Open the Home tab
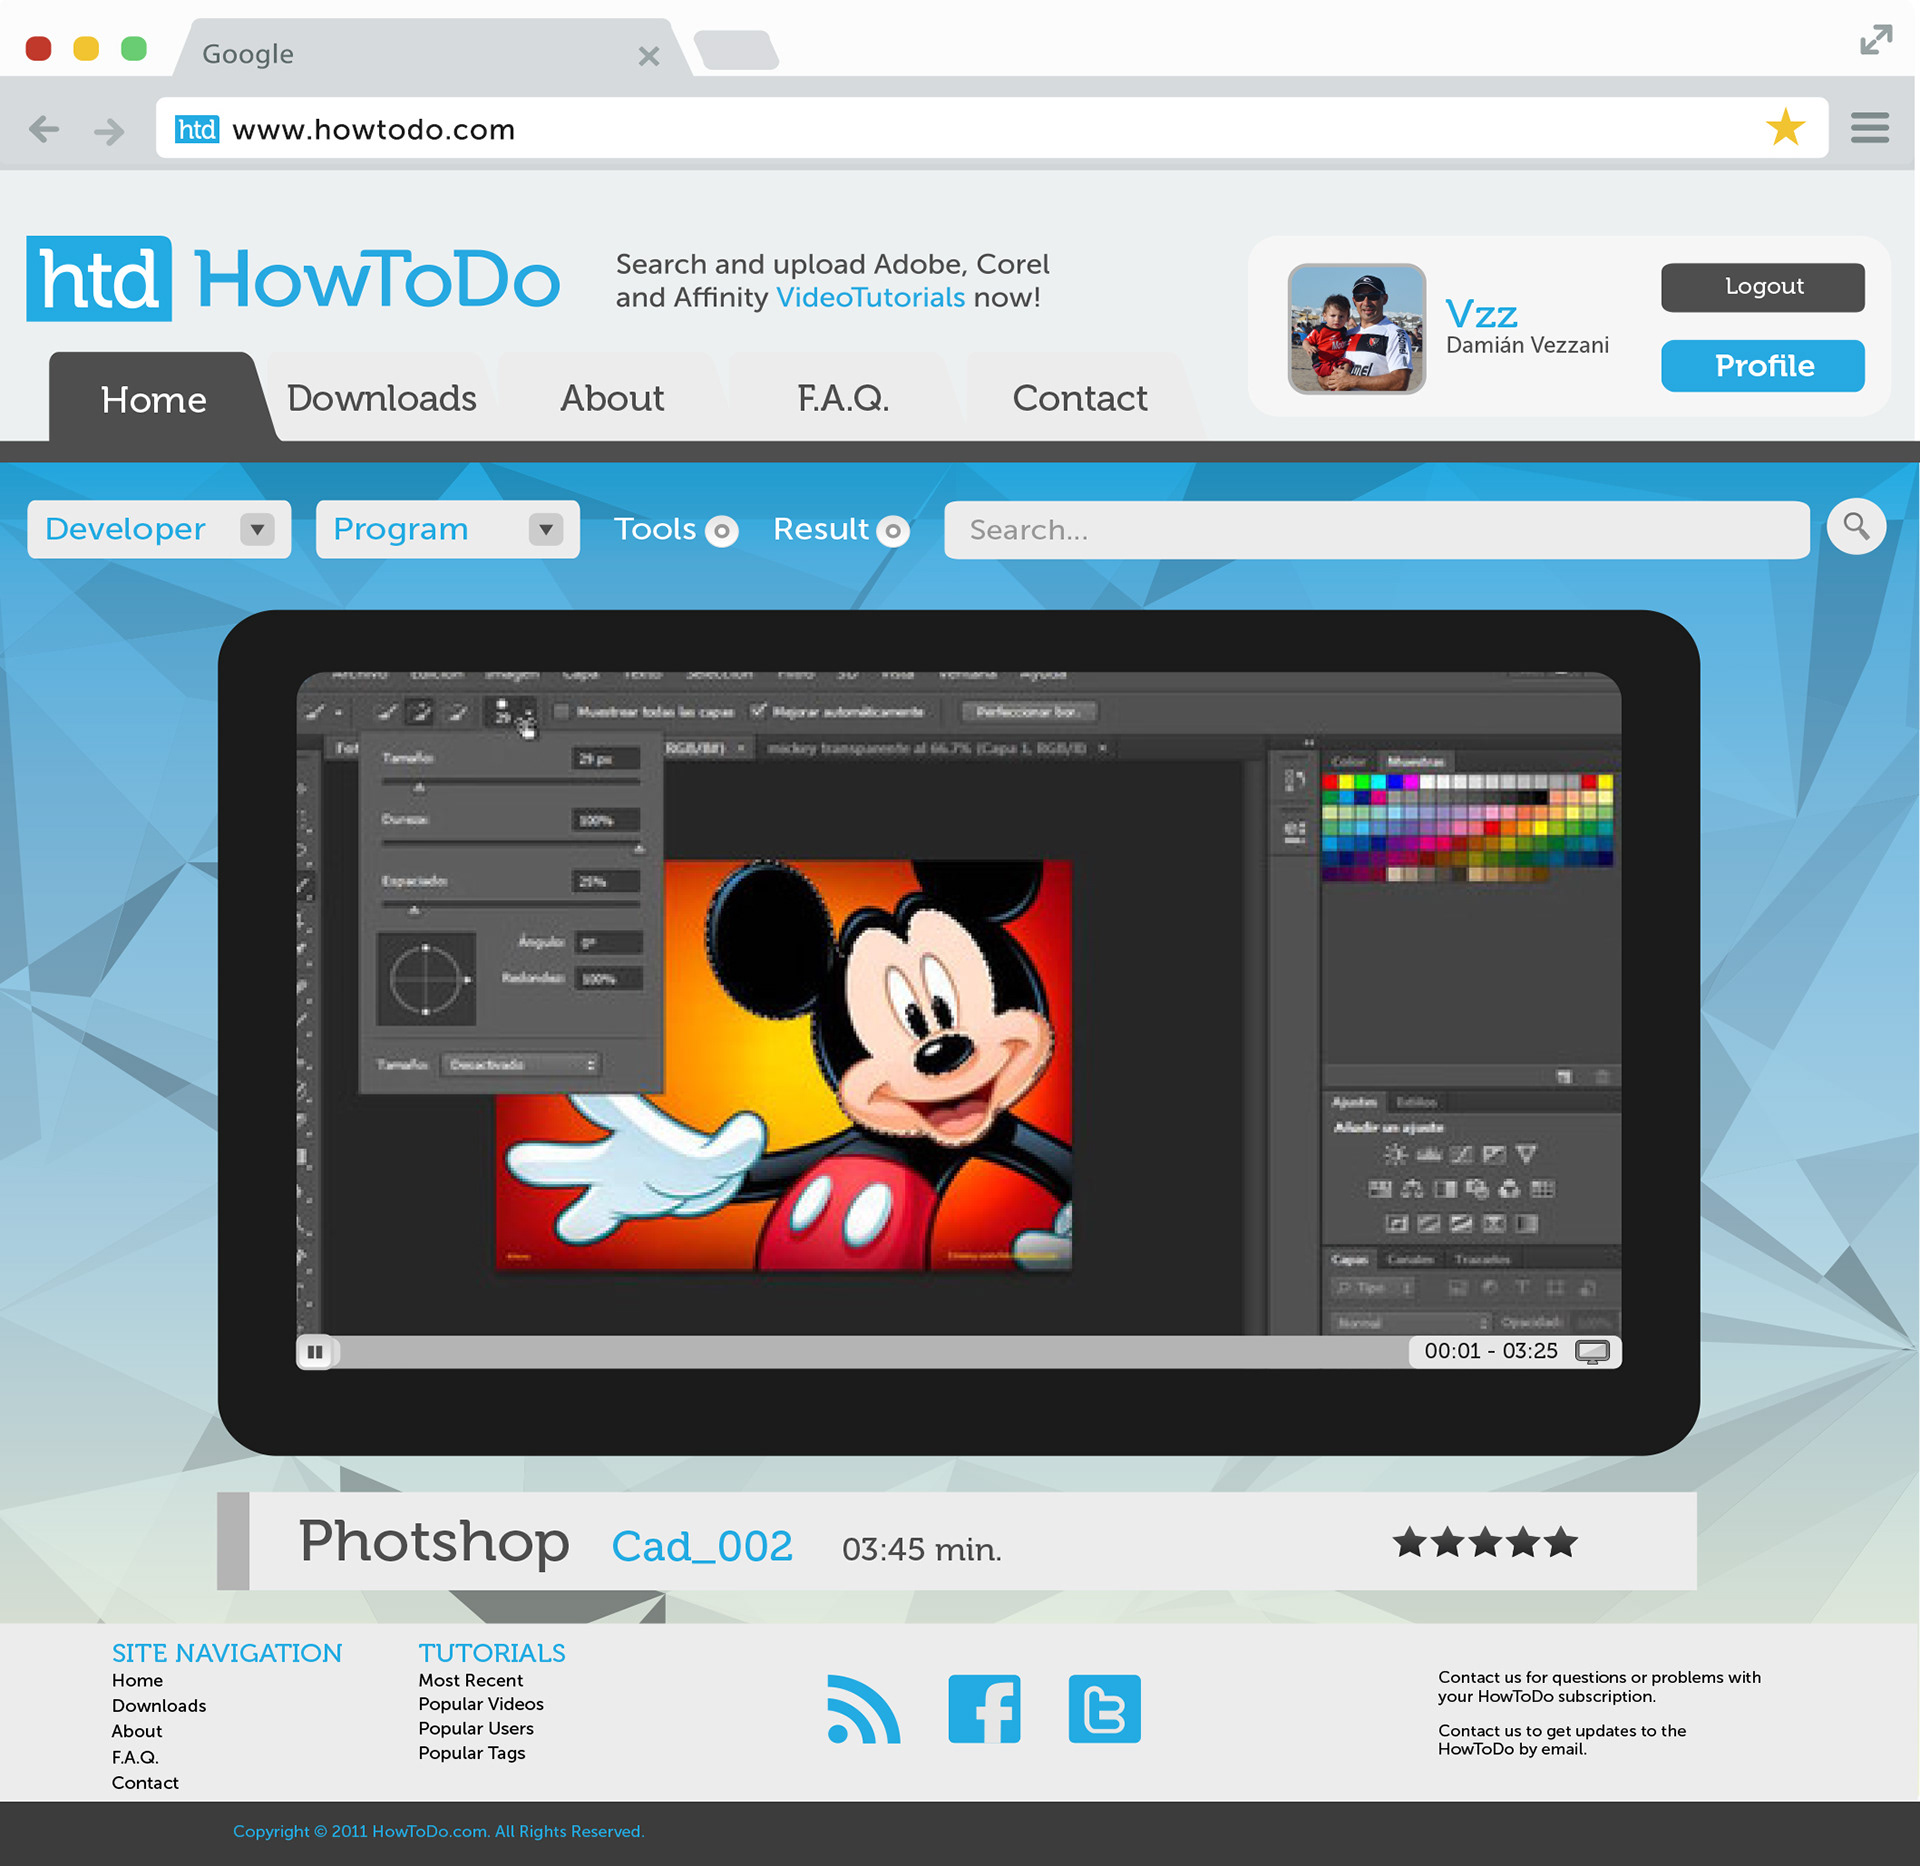 click(154, 398)
